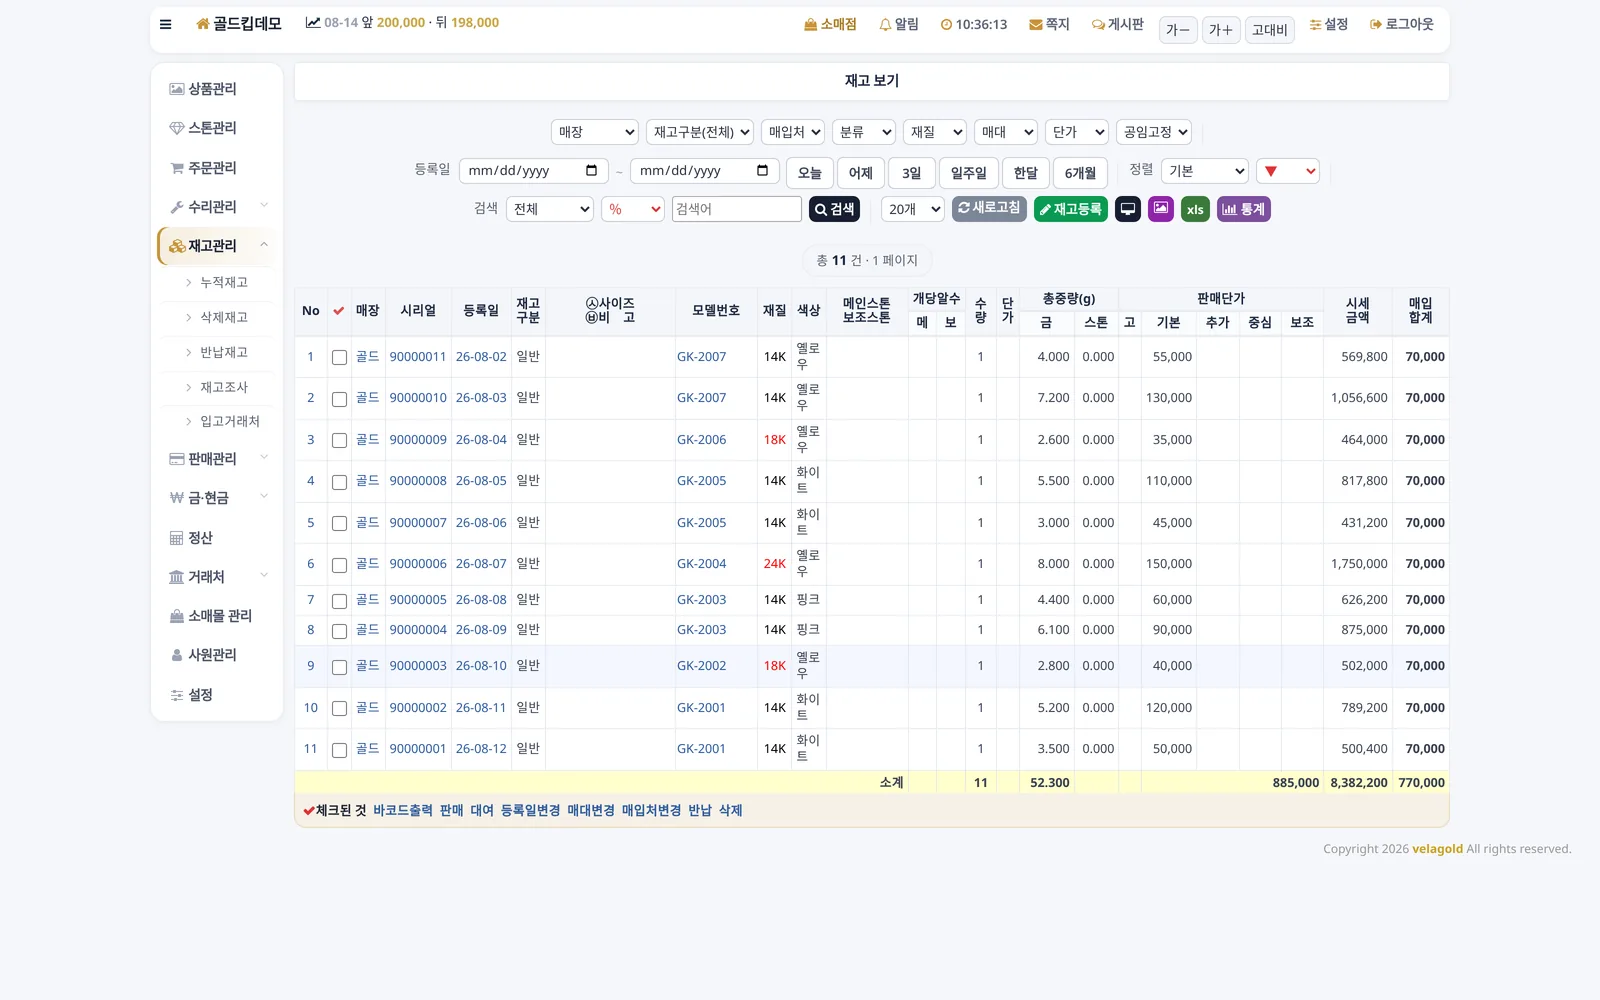This screenshot has width=1600, height=1000.
Task: Open 분류 category dropdown
Action: [x=864, y=132]
